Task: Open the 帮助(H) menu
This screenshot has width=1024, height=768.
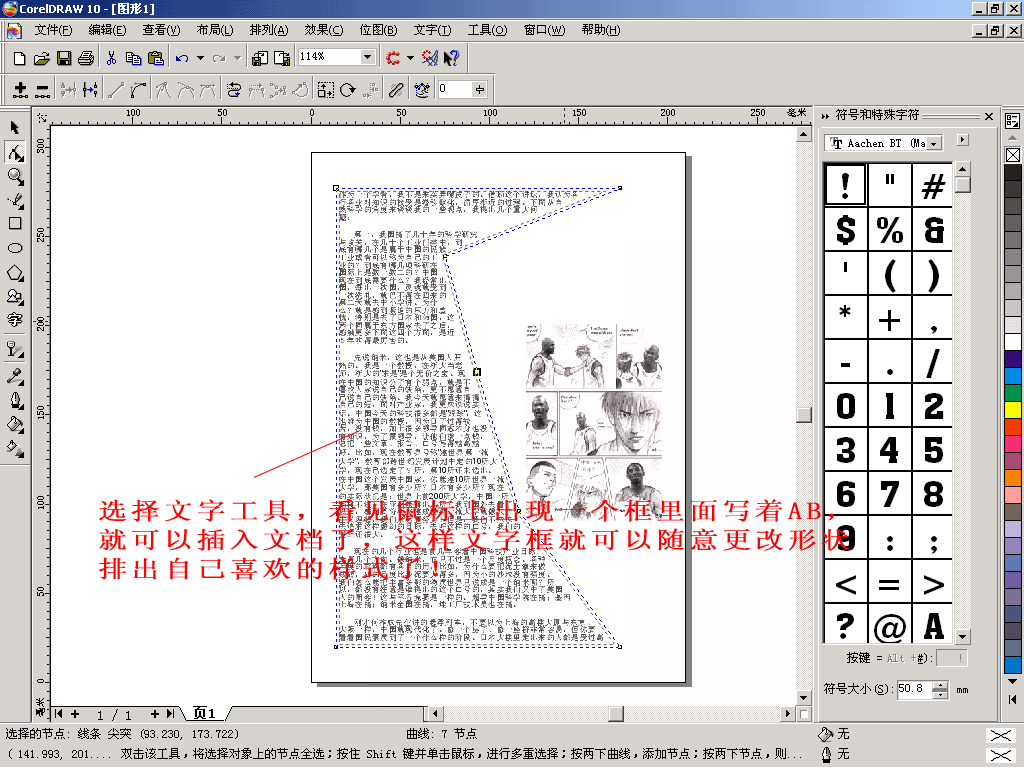Action: pos(601,30)
